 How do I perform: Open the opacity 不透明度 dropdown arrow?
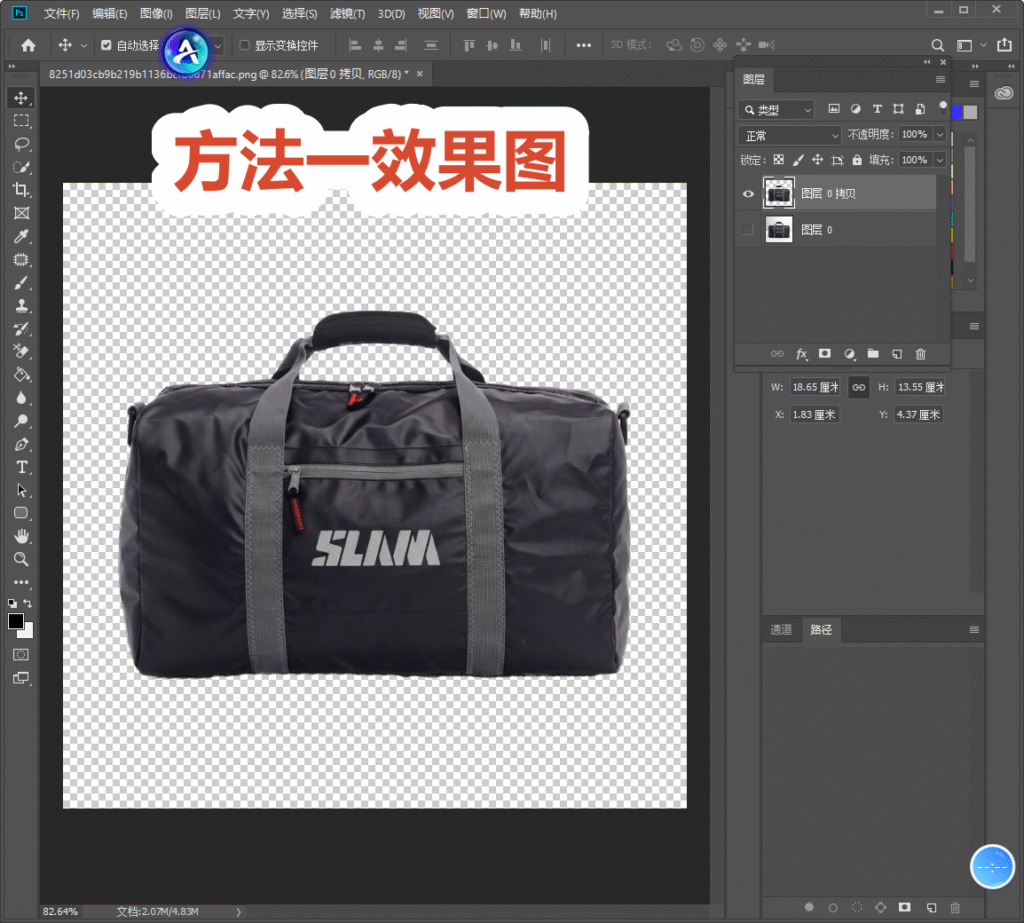point(940,135)
